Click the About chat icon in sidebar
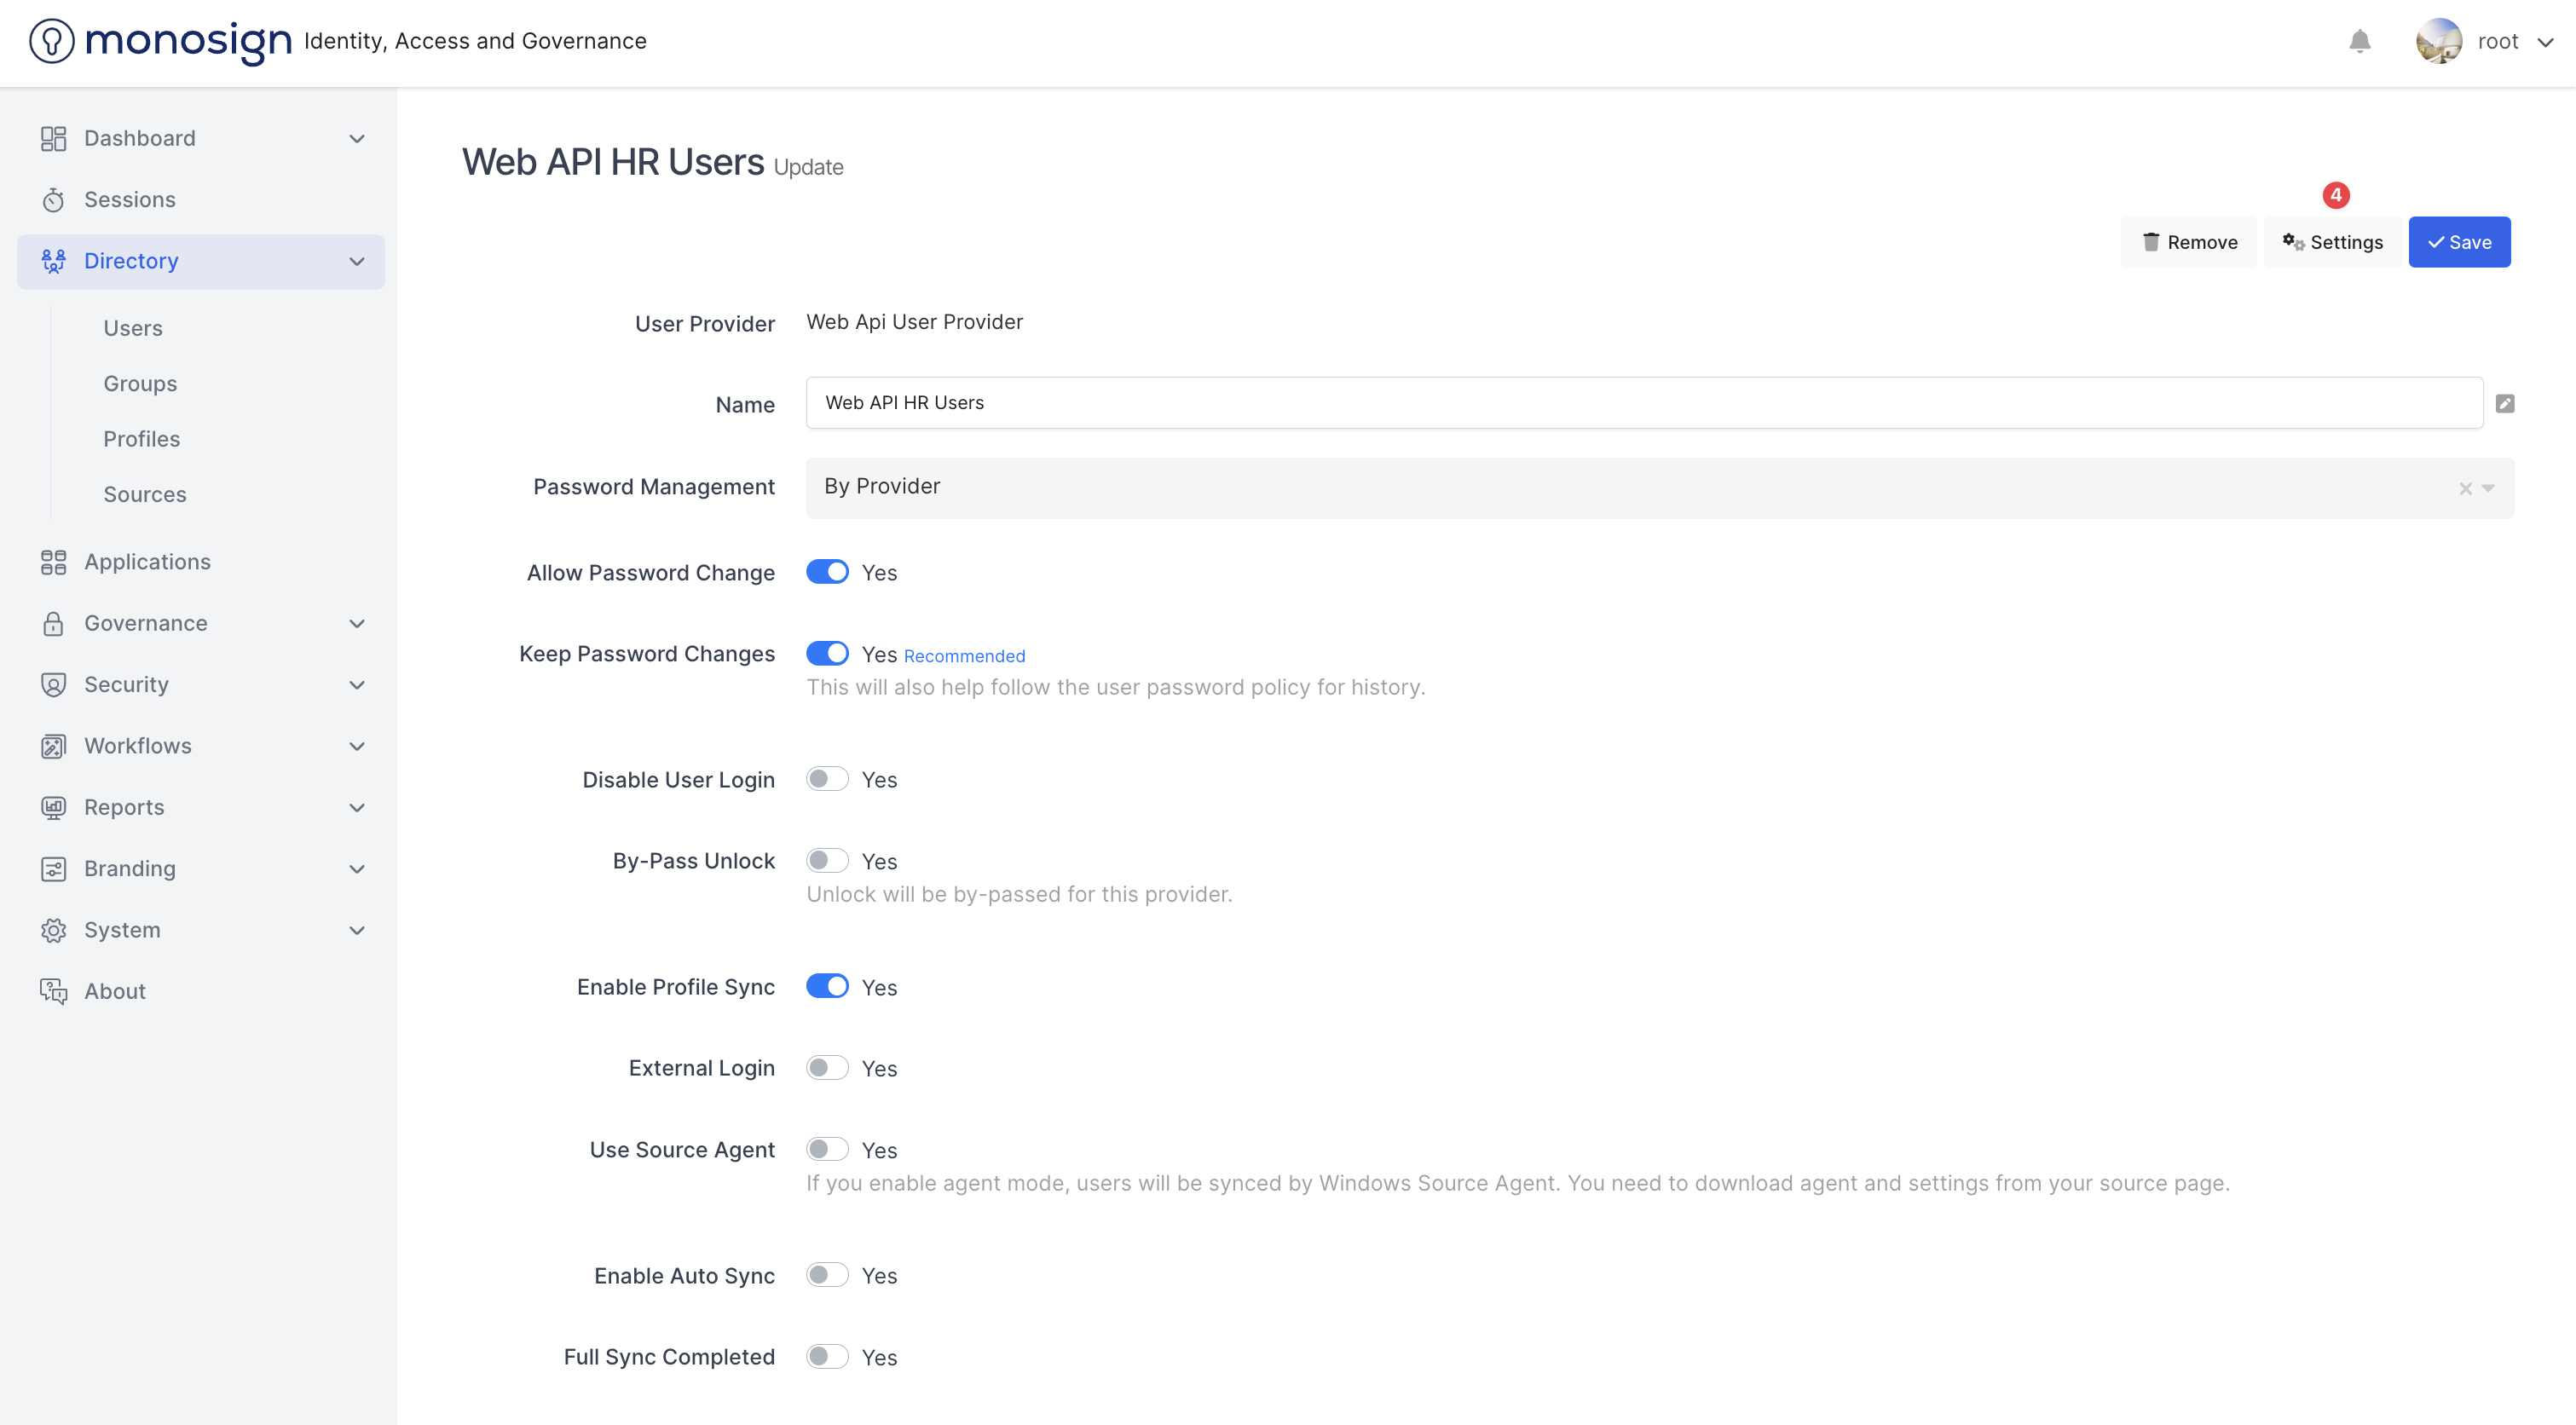 [x=53, y=991]
